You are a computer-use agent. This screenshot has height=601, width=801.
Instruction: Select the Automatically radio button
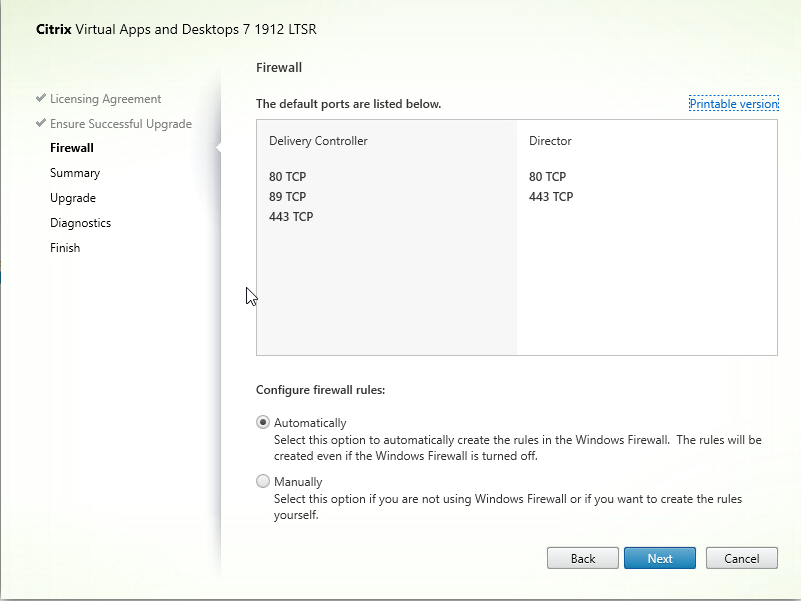pyautogui.click(x=263, y=422)
